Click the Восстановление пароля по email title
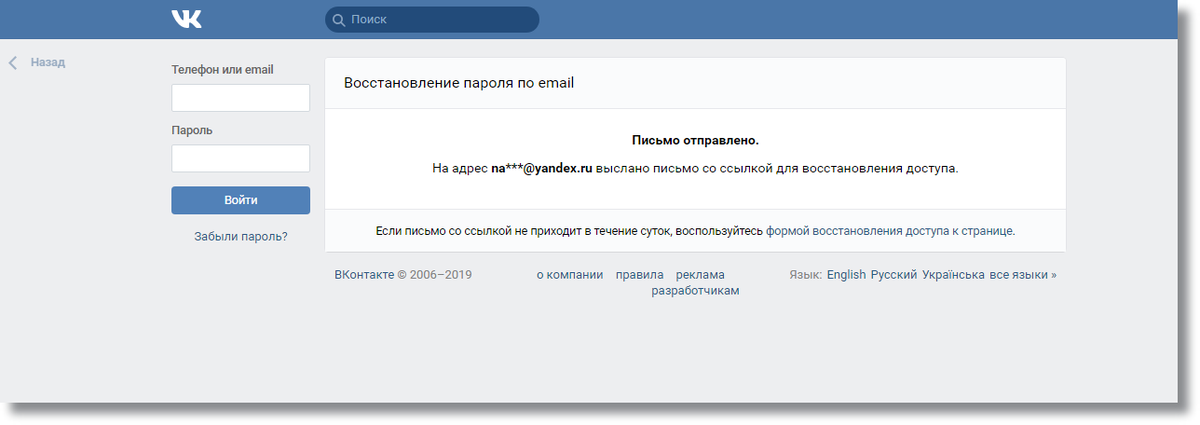The height and width of the screenshot is (425, 1200). coord(459,84)
